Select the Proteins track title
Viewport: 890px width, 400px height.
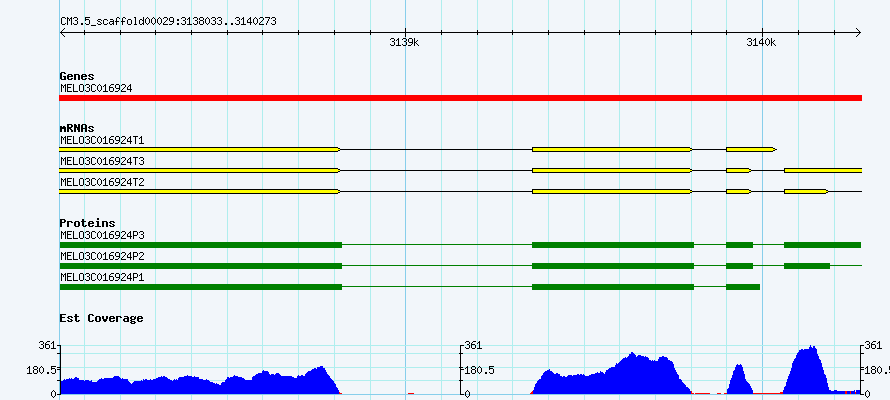[87, 224]
